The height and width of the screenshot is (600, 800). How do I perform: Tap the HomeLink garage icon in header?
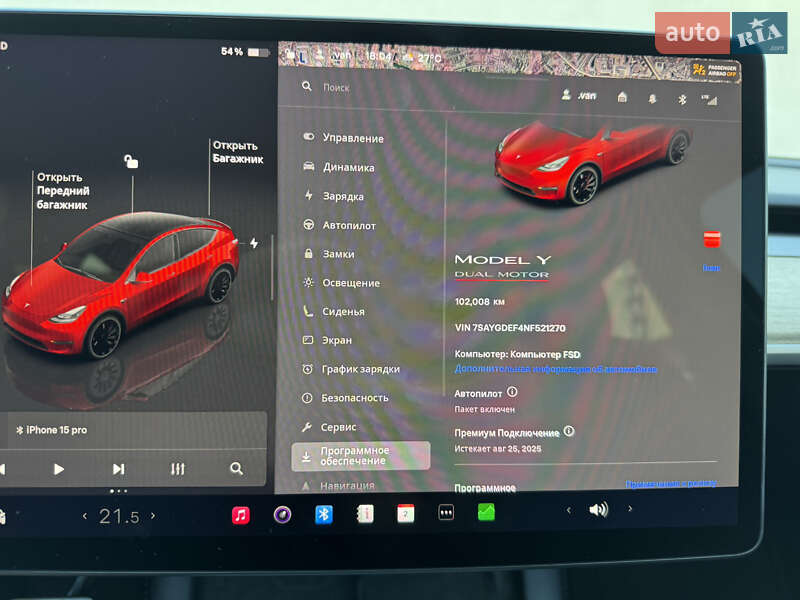tap(622, 97)
